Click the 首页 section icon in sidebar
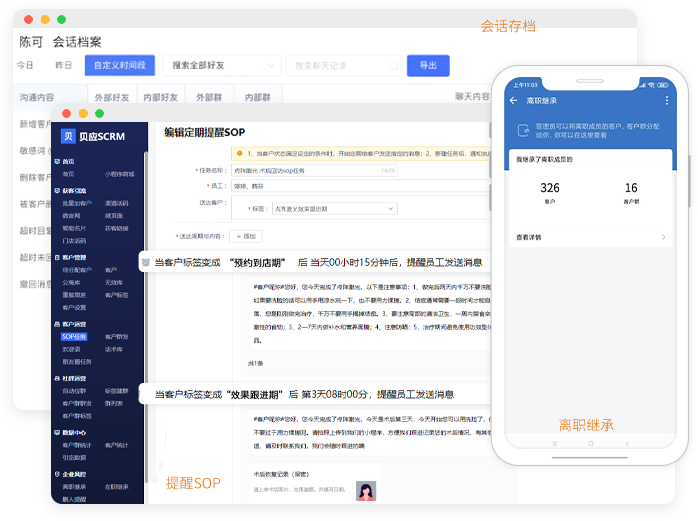 coord(57,161)
